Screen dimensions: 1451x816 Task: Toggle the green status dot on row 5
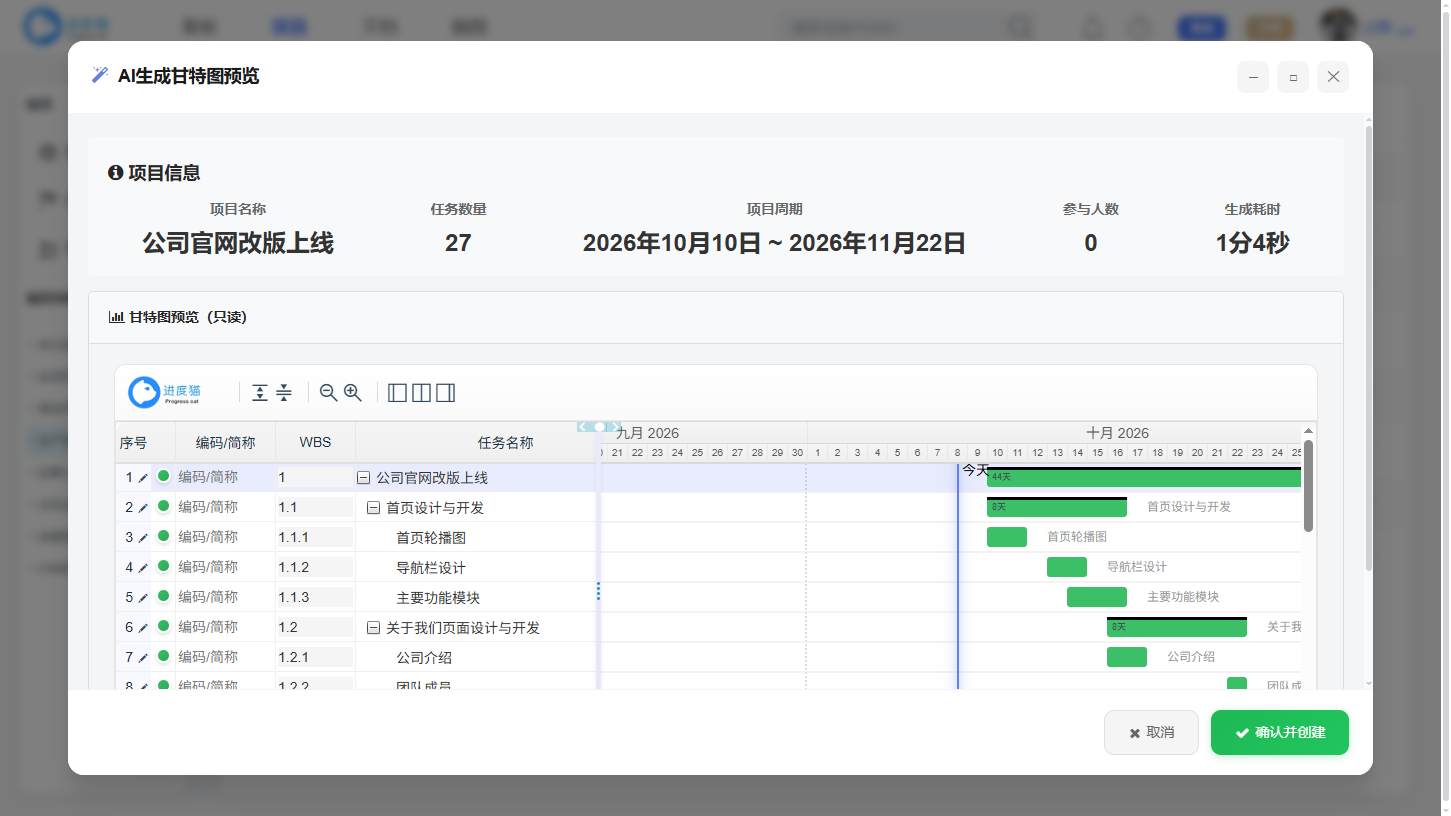[163, 596]
